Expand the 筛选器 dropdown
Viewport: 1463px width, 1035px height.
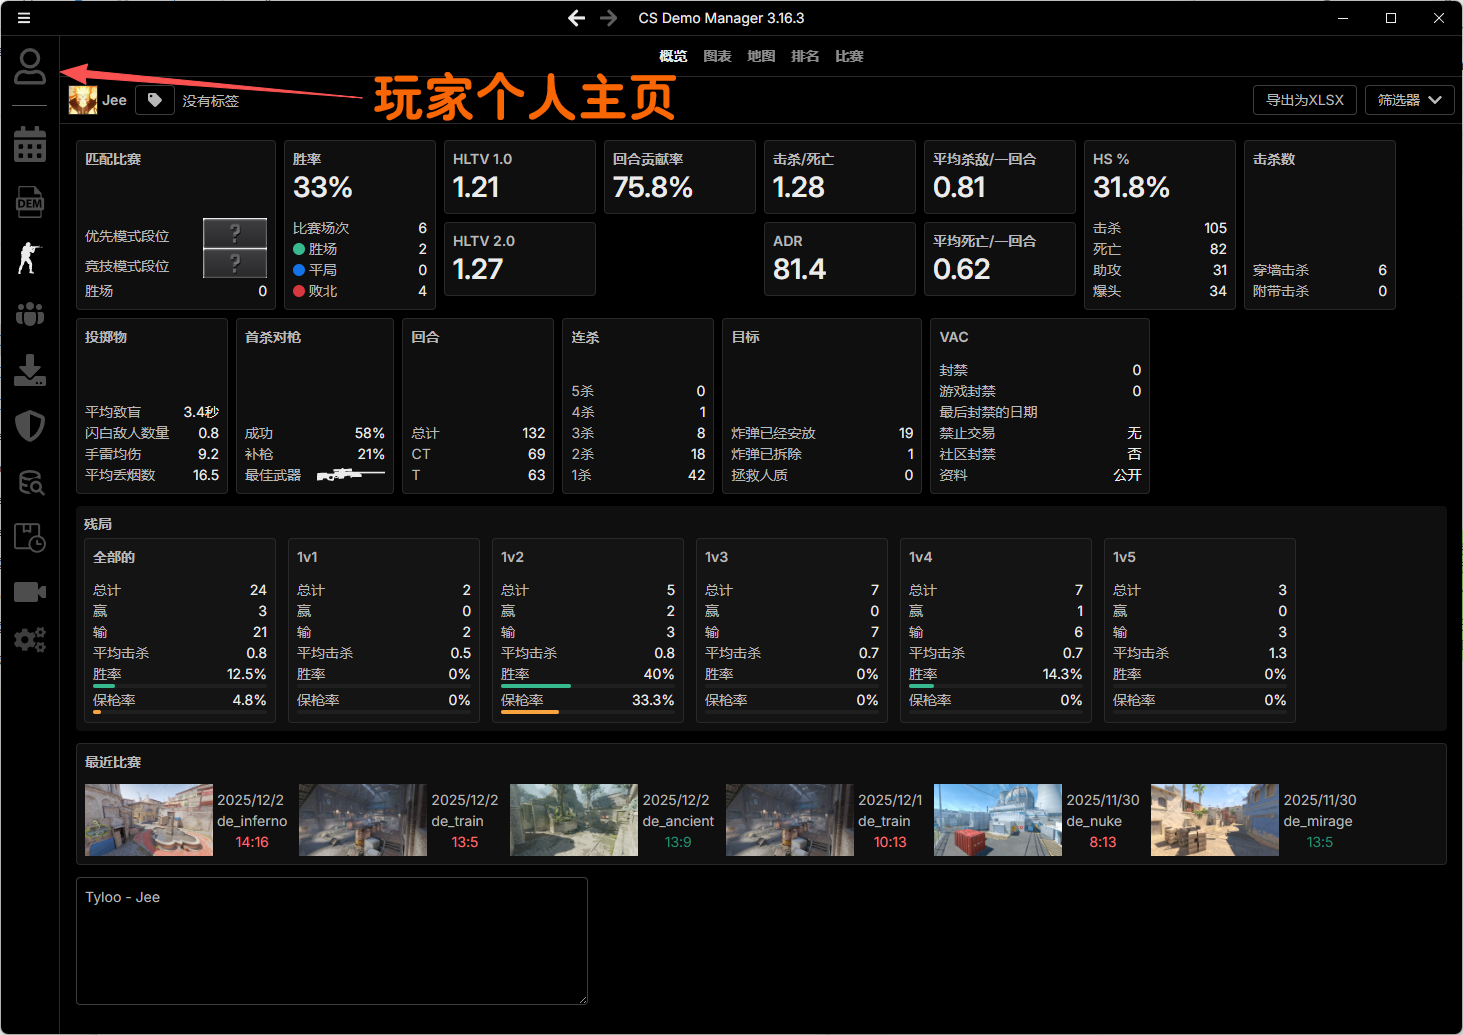point(1409,100)
